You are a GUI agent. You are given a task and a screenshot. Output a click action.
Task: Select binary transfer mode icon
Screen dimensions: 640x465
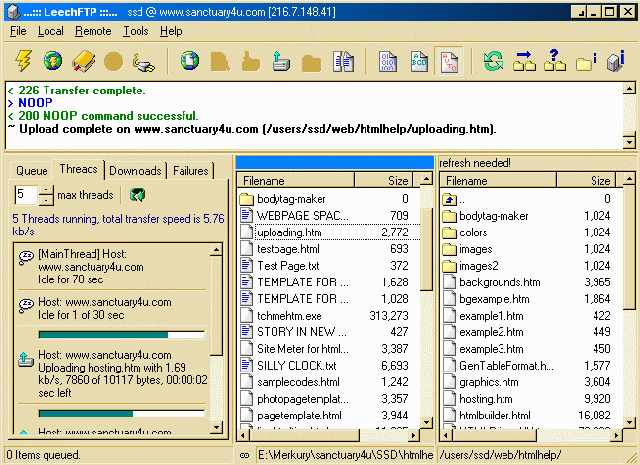388,62
